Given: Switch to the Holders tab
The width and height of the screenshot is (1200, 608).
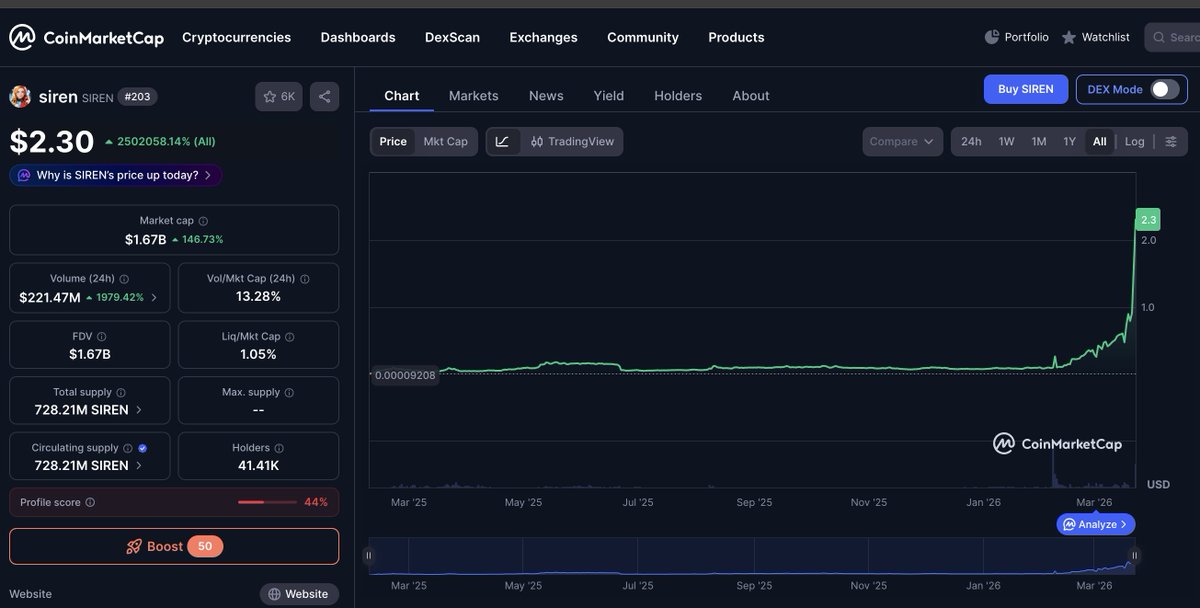Looking at the screenshot, I should point(678,96).
